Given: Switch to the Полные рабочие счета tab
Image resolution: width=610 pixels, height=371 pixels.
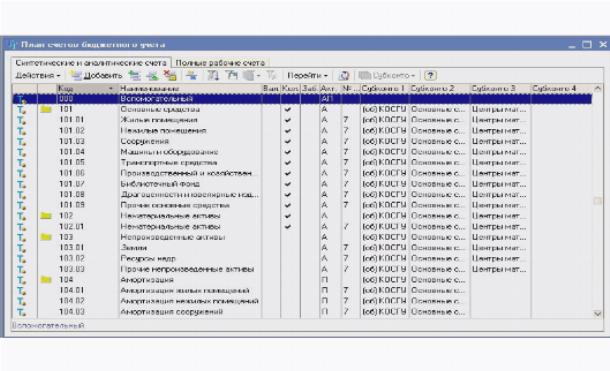Looking at the screenshot, I should (220, 63).
